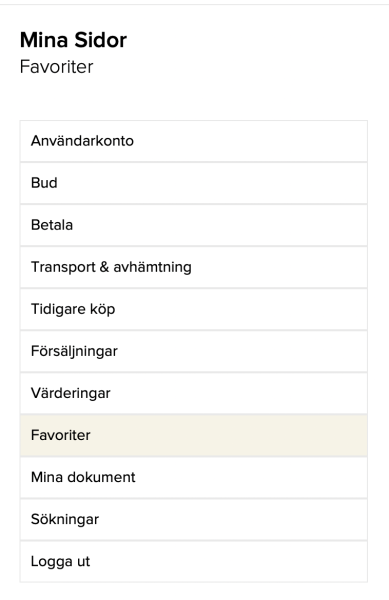389x600 pixels.
Task: Show saved Sökningar
Action: click(194, 520)
